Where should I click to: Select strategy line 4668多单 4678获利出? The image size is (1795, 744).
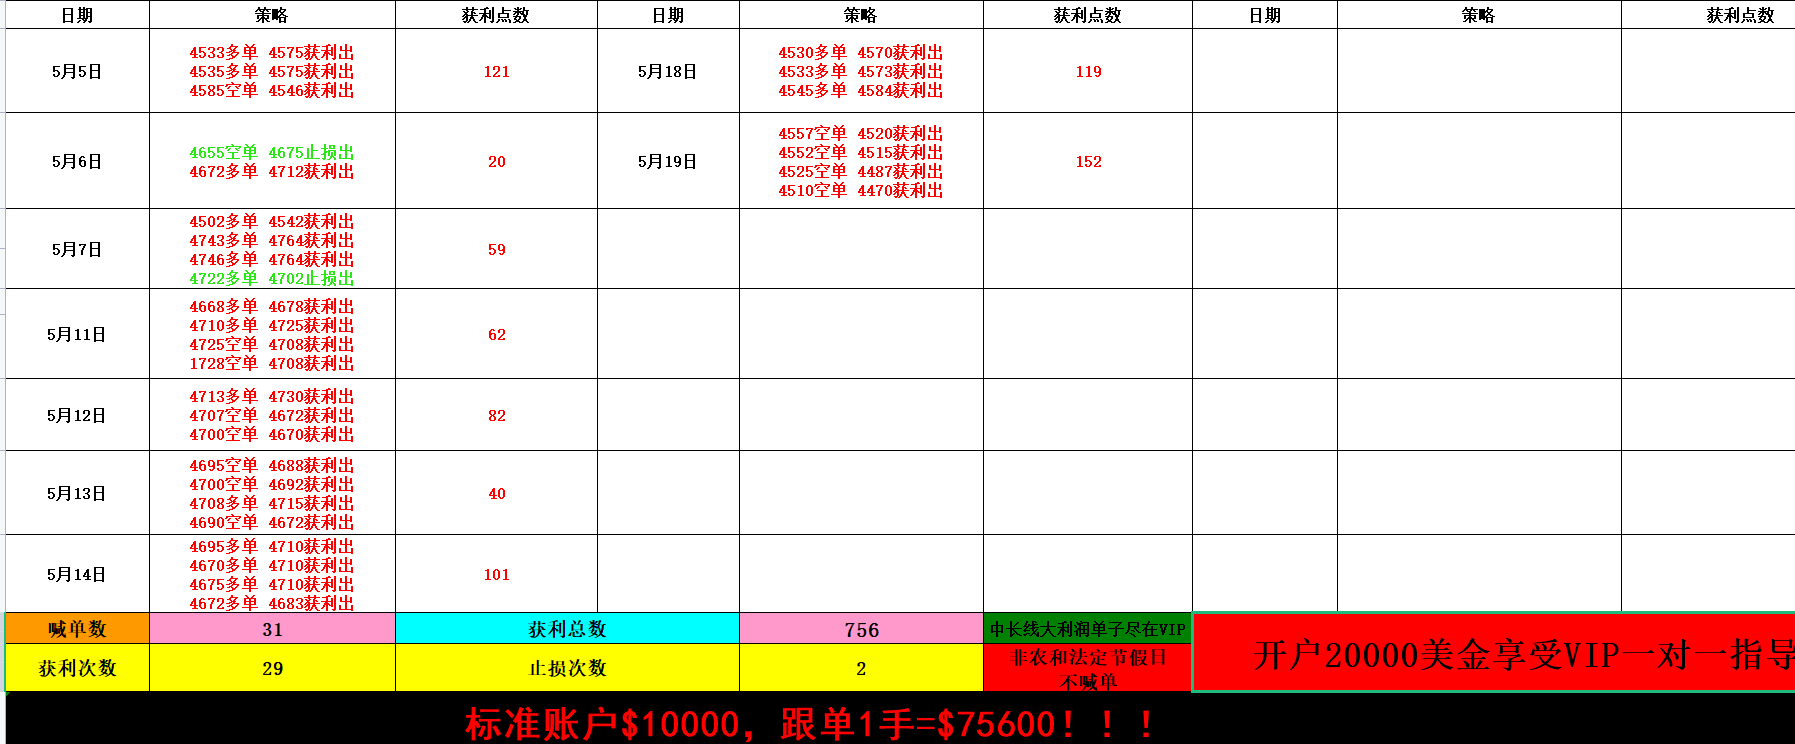[x=272, y=306]
